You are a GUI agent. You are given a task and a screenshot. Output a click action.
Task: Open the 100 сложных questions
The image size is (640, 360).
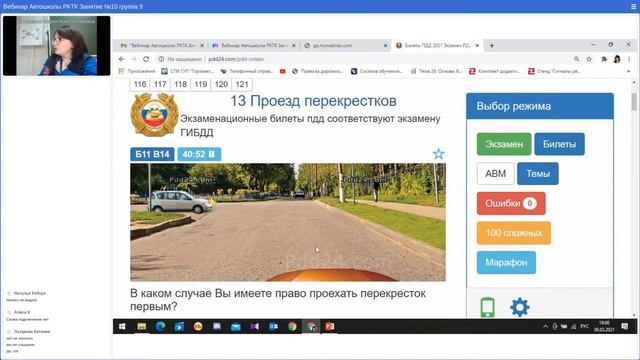pyautogui.click(x=514, y=233)
